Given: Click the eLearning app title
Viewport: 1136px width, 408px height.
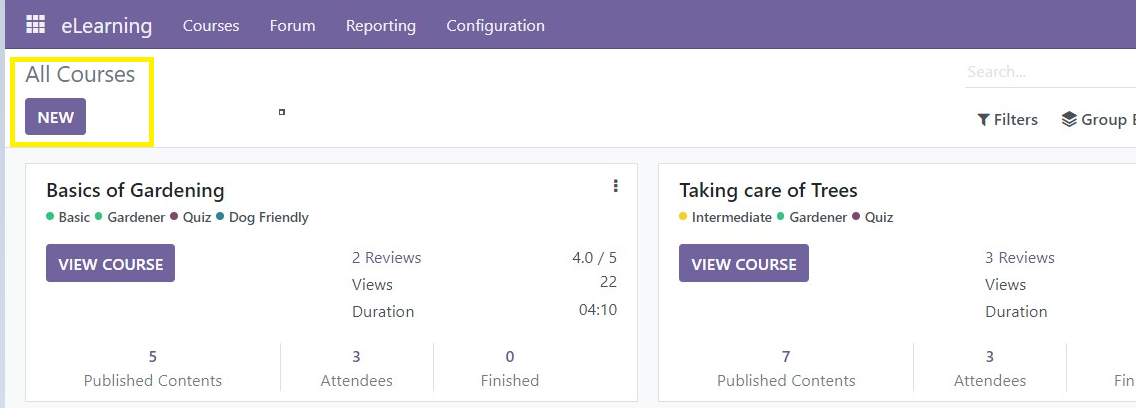Looking at the screenshot, I should tap(106, 25).
